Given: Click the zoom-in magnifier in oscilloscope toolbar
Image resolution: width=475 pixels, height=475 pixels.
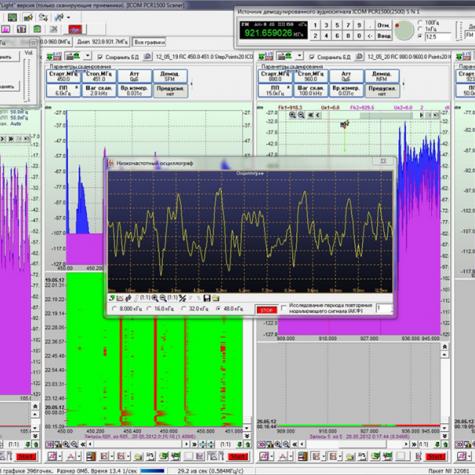Looking at the screenshot, I should pos(155,298).
